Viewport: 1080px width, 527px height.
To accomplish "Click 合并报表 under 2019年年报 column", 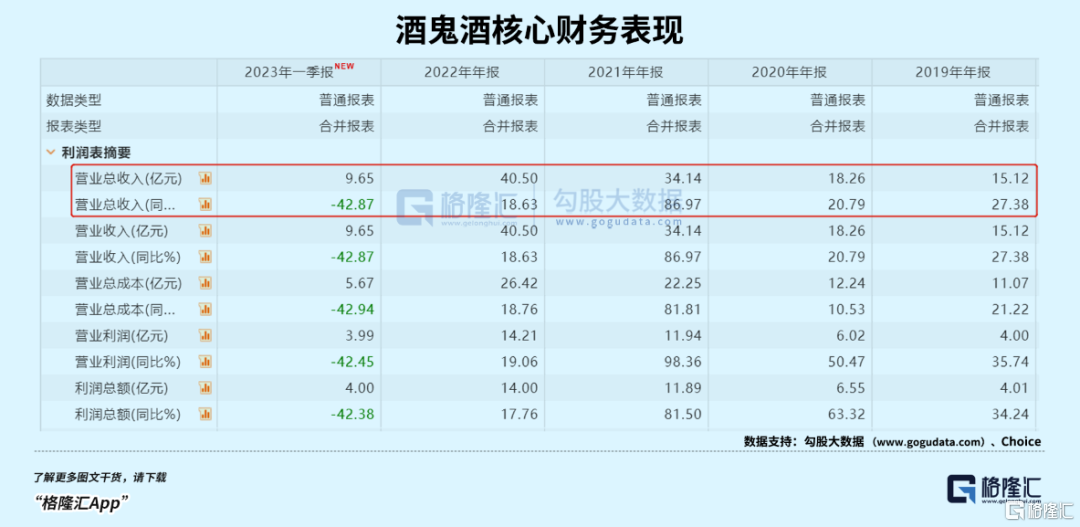I will tap(1001, 126).
